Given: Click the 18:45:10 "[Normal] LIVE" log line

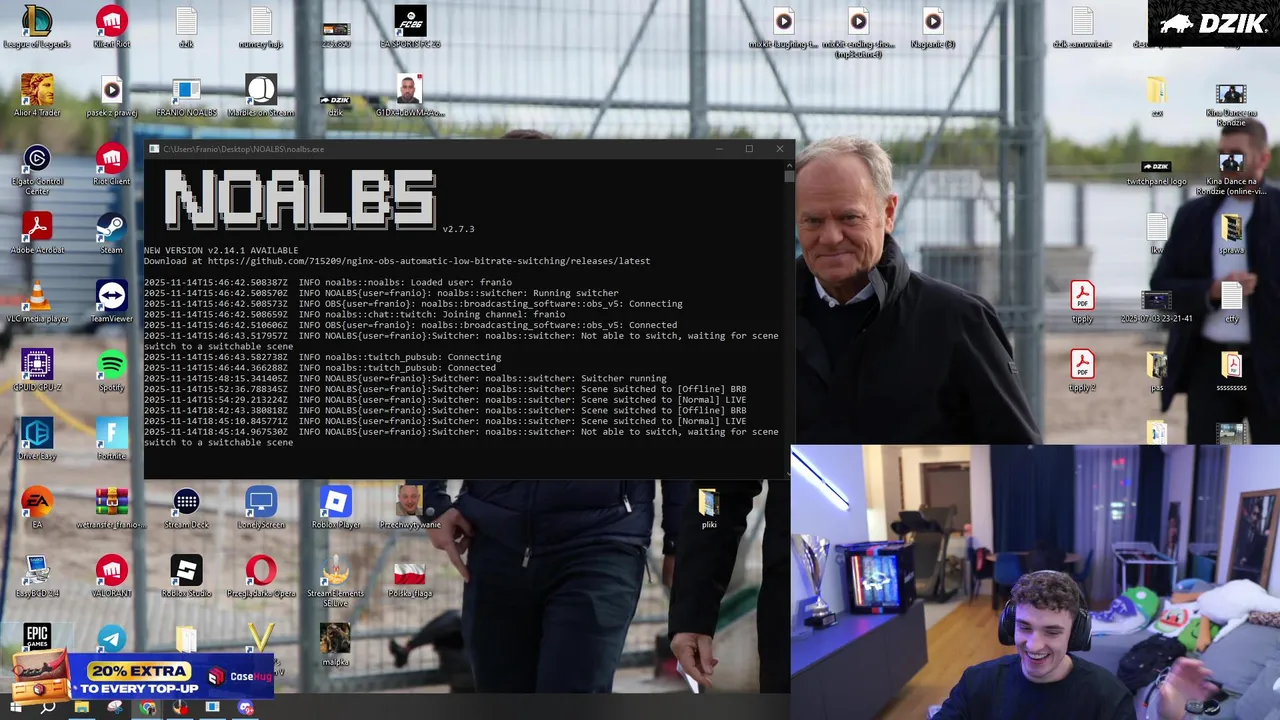Looking at the screenshot, I should pos(445,421).
